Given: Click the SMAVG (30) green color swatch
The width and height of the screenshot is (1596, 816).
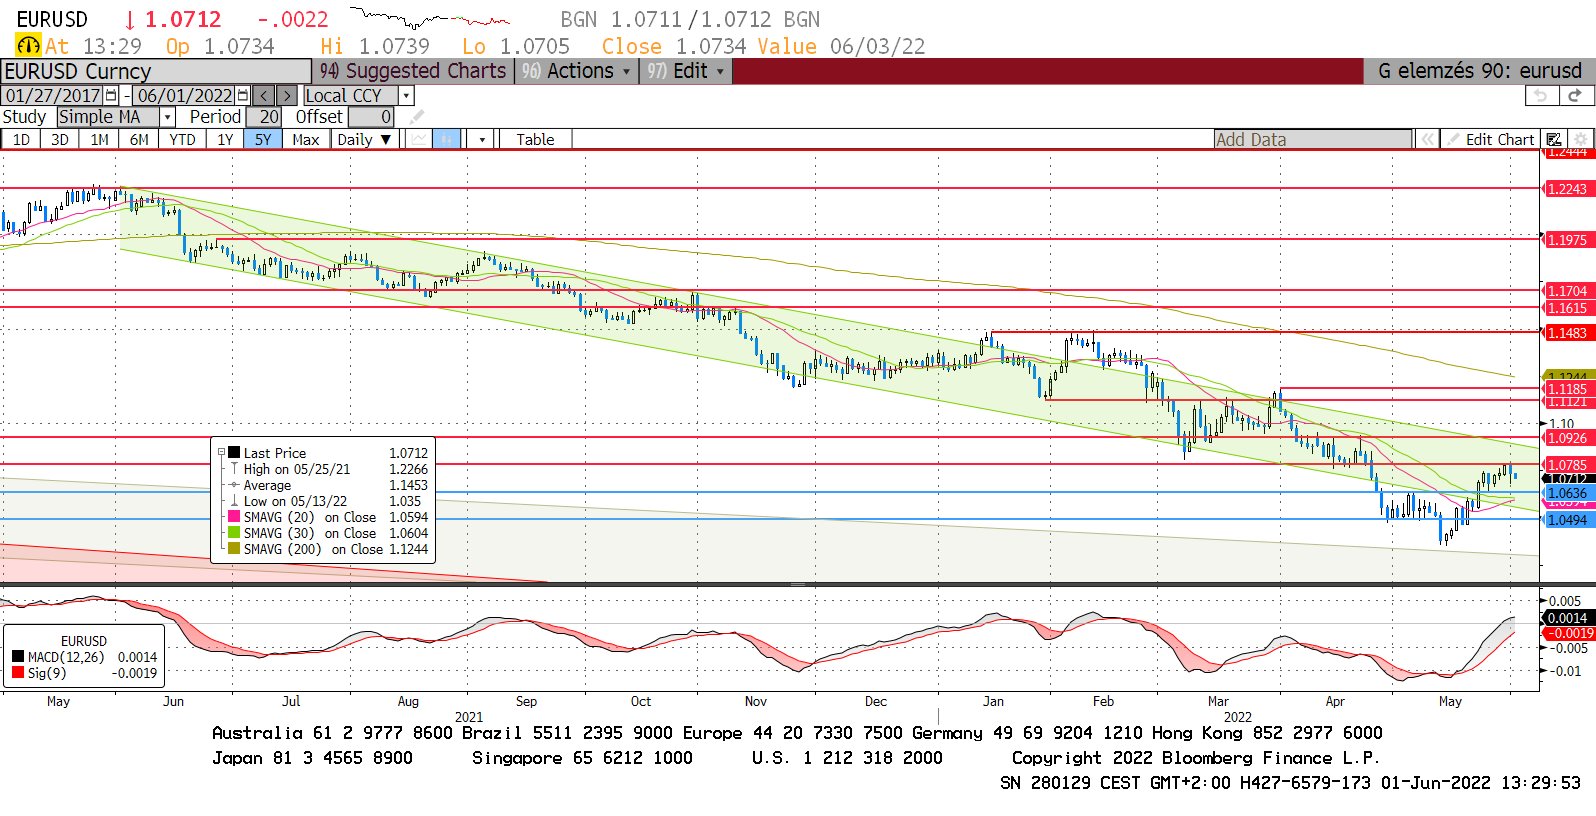Looking at the screenshot, I should [234, 533].
